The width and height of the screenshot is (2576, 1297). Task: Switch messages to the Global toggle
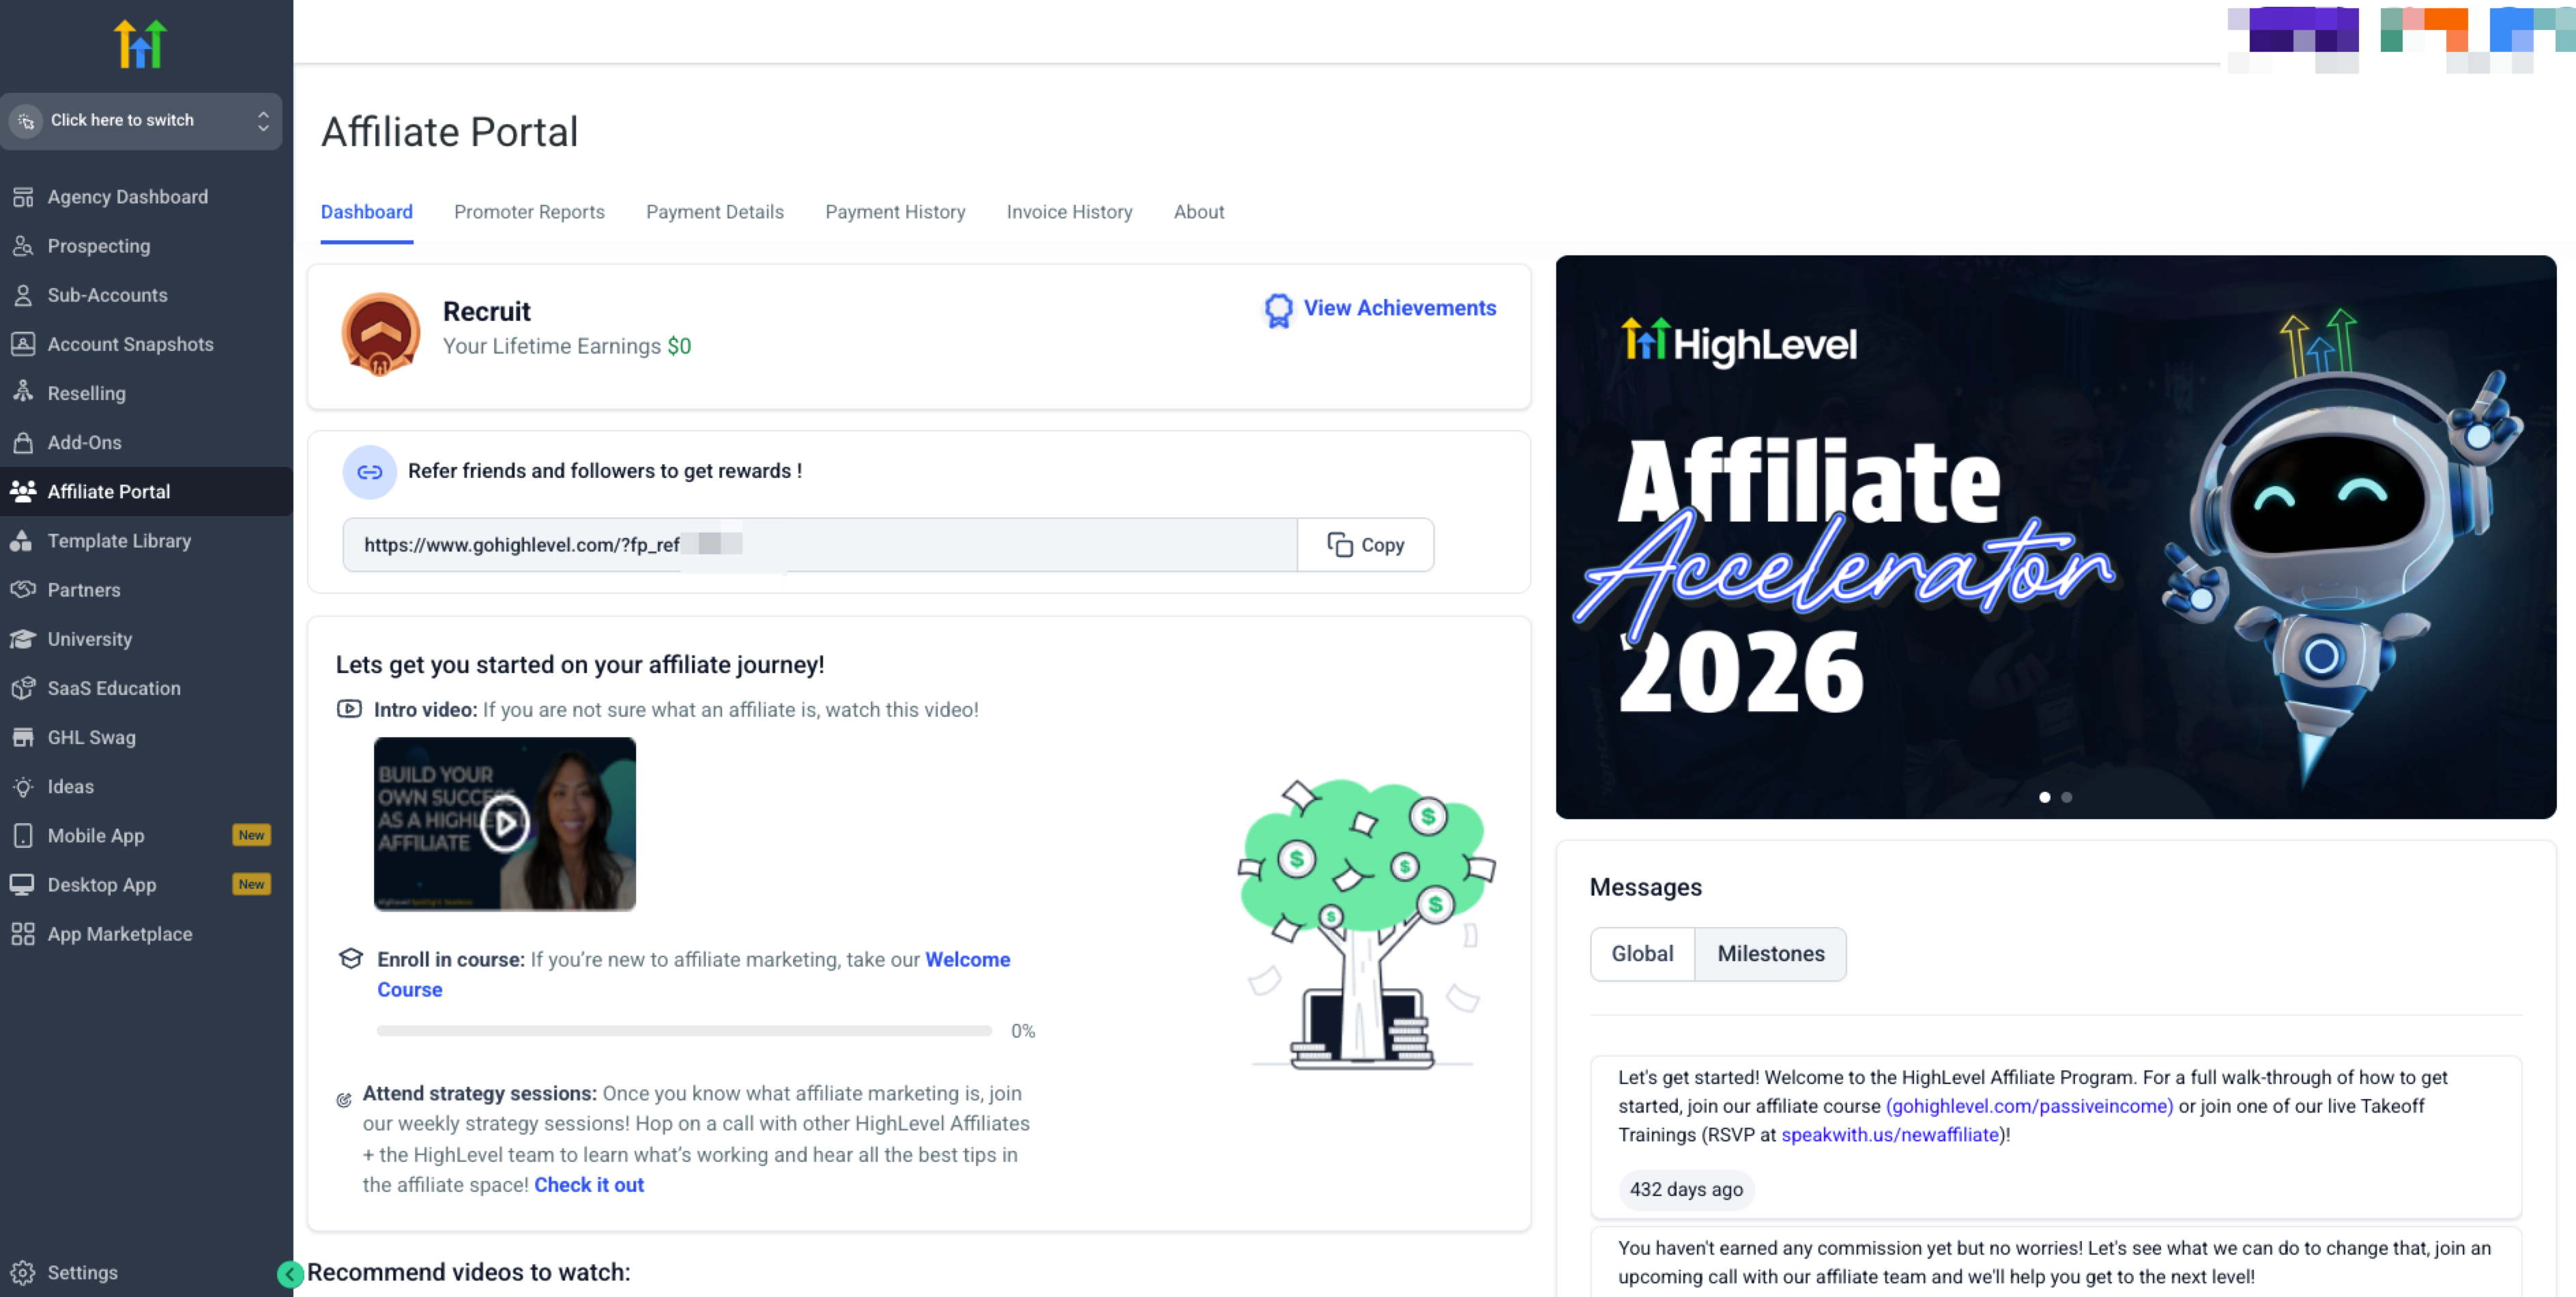pyautogui.click(x=1642, y=954)
